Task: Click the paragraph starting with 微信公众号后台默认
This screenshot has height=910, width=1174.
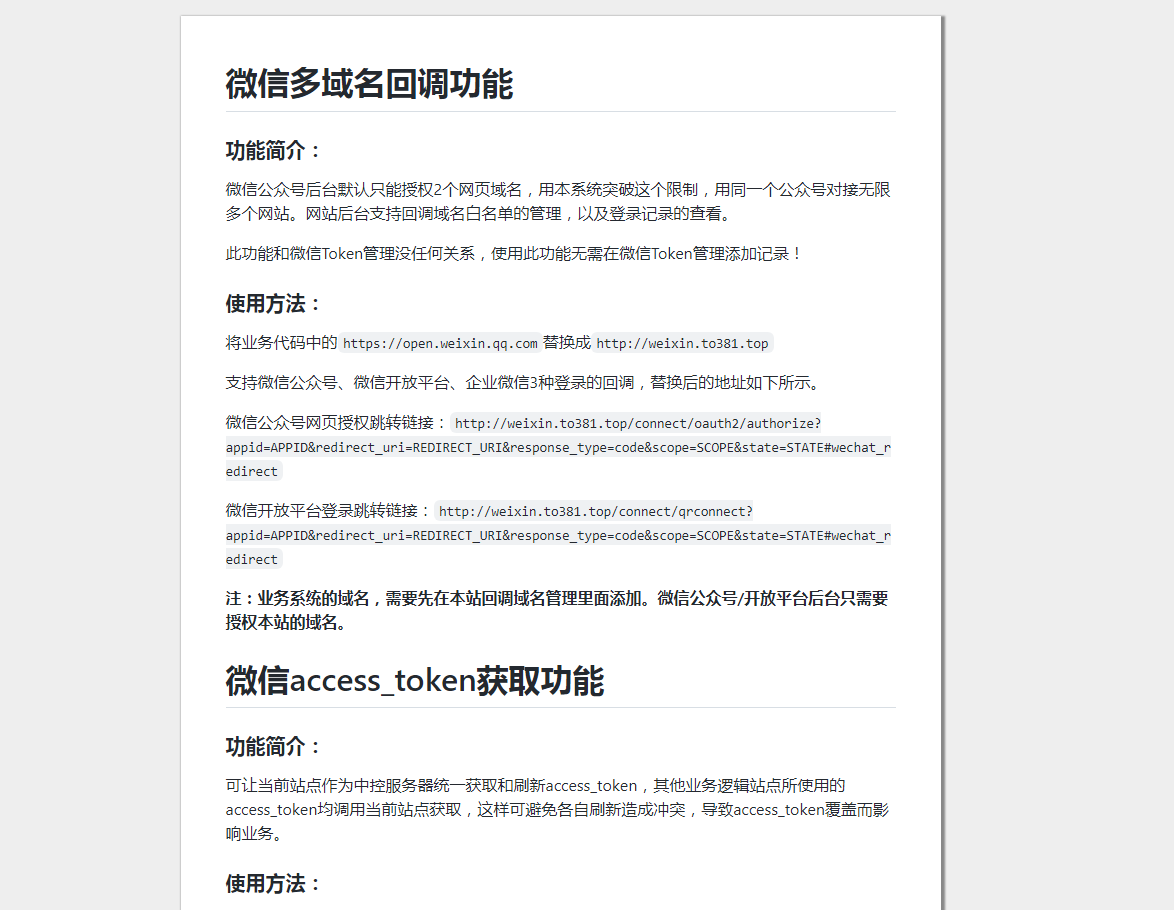Action: tap(558, 201)
